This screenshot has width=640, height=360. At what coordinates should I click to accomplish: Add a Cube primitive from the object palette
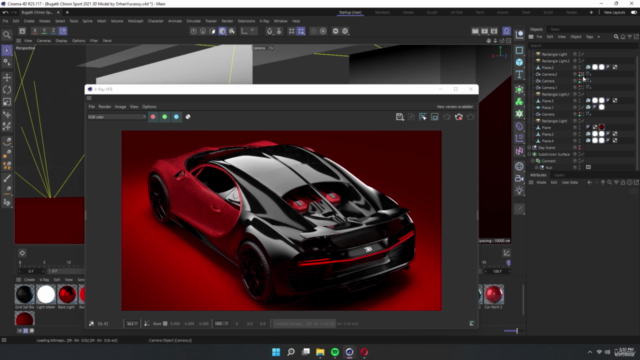(x=519, y=62)
